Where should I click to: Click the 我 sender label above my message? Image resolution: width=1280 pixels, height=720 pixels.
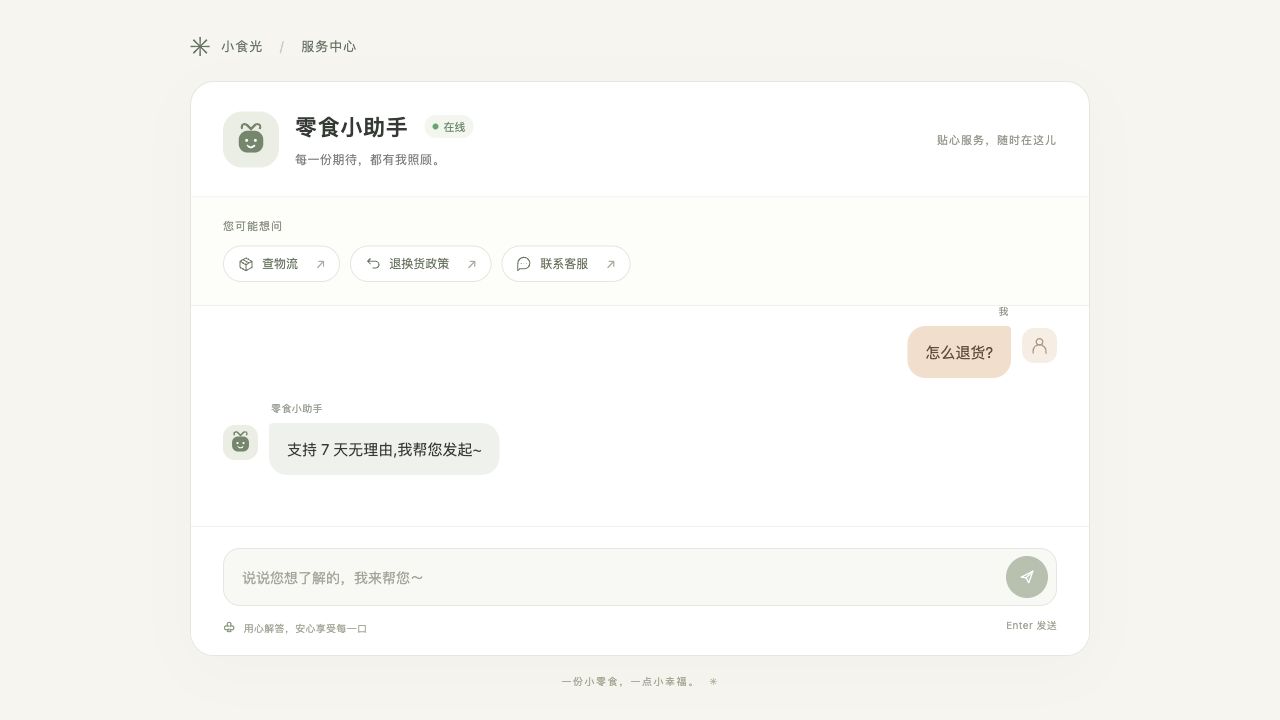click(x=1003, y=312)
